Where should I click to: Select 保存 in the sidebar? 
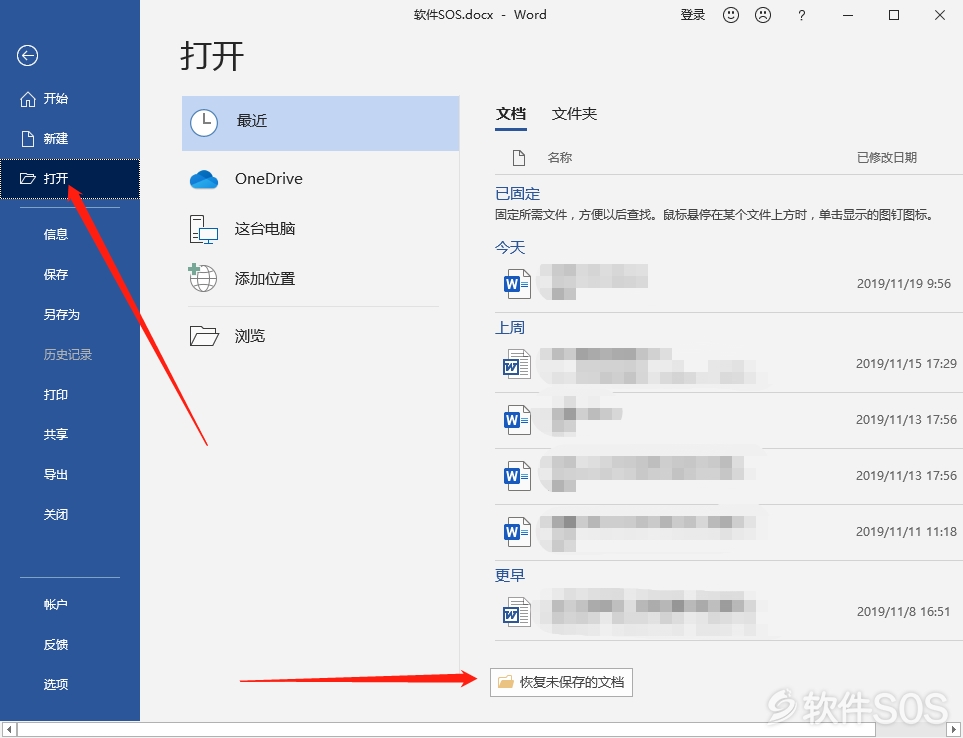pyautogui.click(x=56, y=274)
